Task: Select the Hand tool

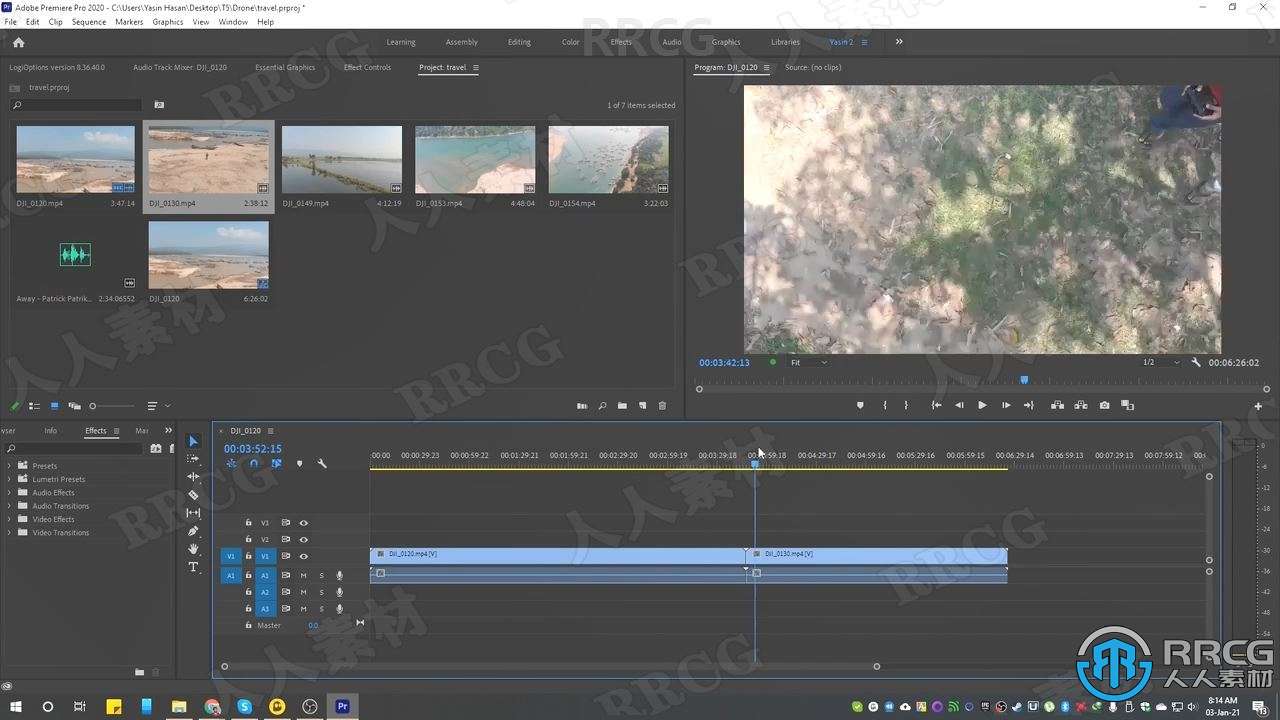Action: (x=193, y=549)
